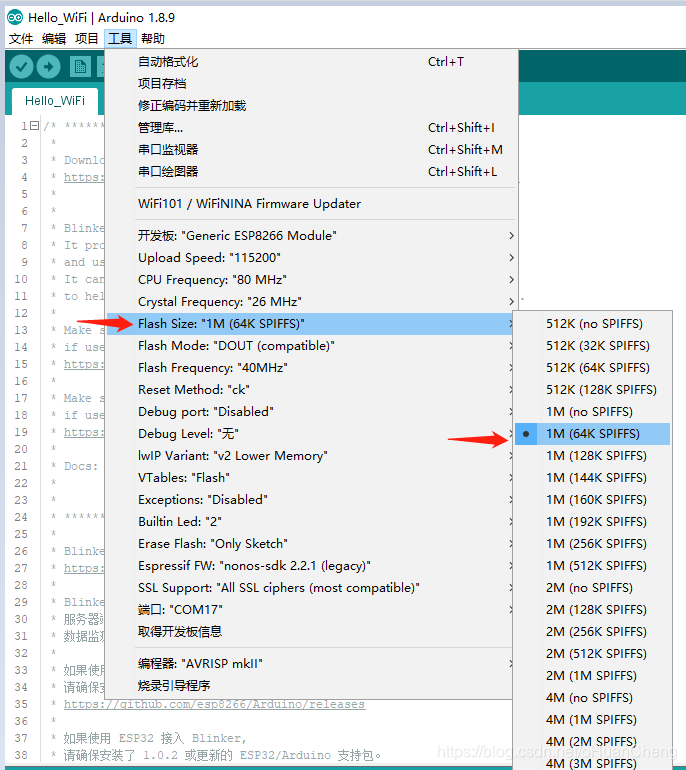Viewport: 686px width, 770px height.
Task: Select 4M (1M SPIFFS) flash size
Action: tap(593, 720)
